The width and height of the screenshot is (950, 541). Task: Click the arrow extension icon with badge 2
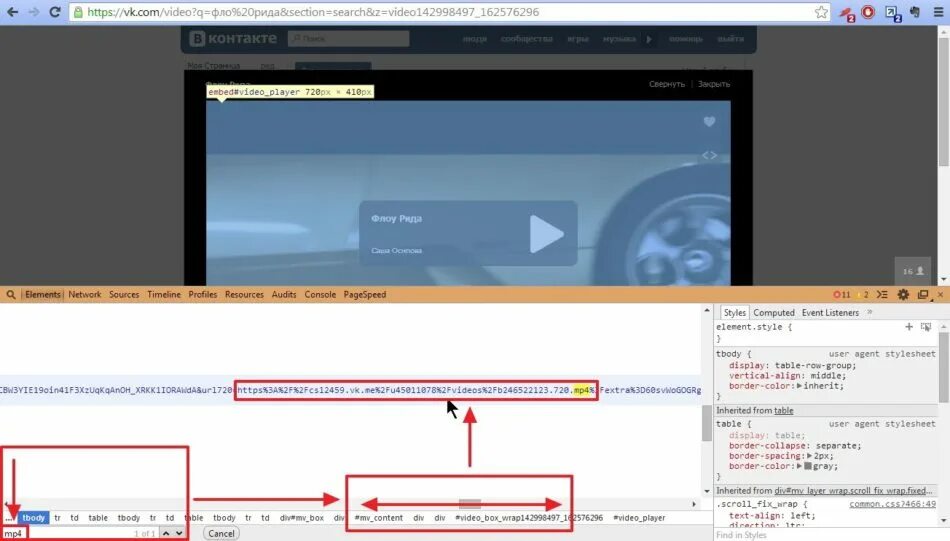[x=893, y=13]
